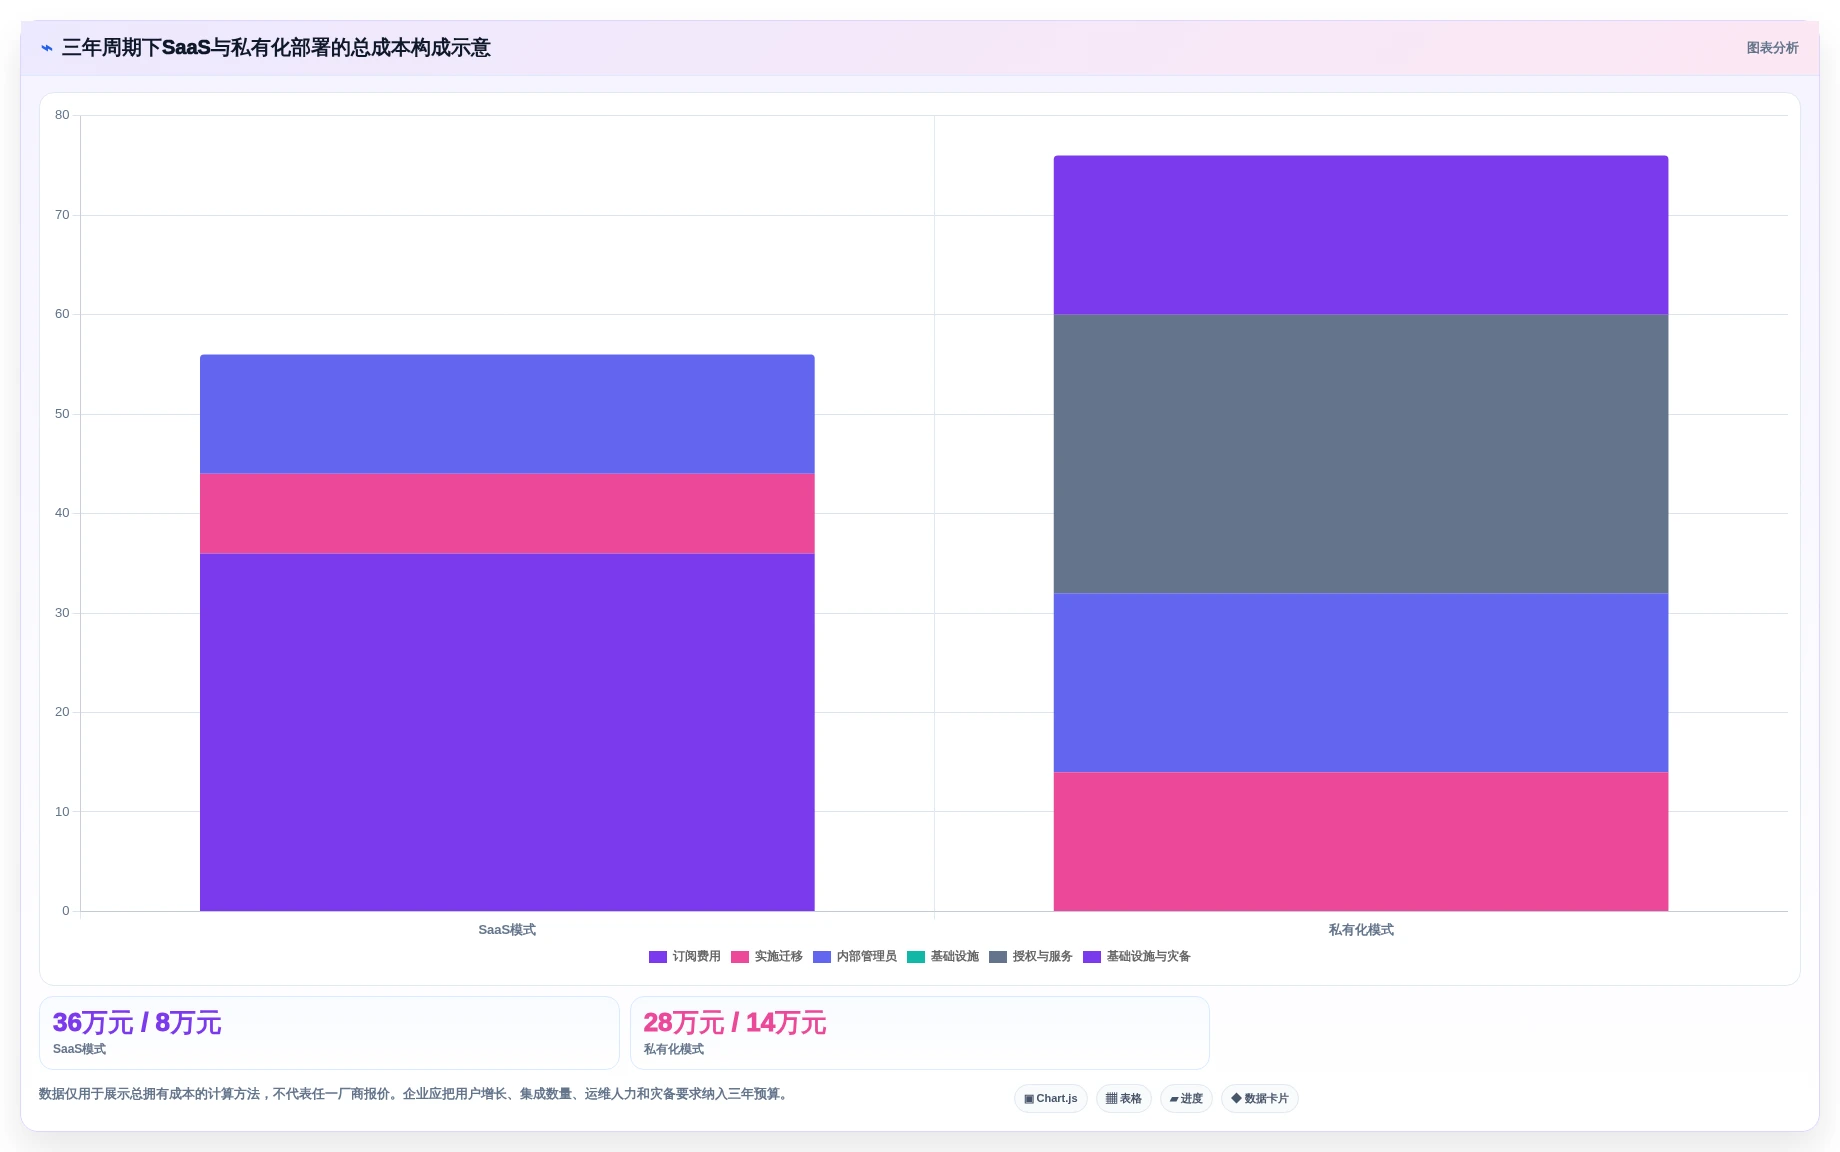1840x1152 pixels.
Task: Click the footnote text 数据仅用于展示总拥有成本
Action: pyautogui.click(x=416, y=1094)
